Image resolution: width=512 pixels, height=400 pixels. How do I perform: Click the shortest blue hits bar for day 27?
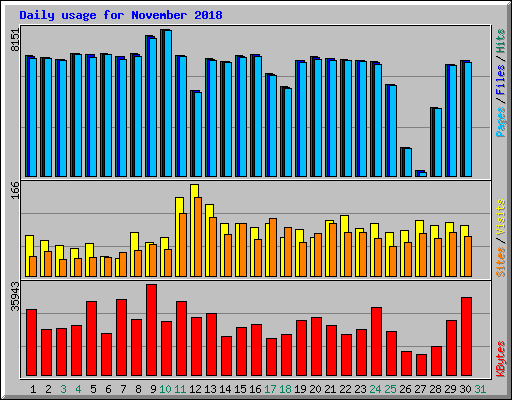(x=421, y=174)
